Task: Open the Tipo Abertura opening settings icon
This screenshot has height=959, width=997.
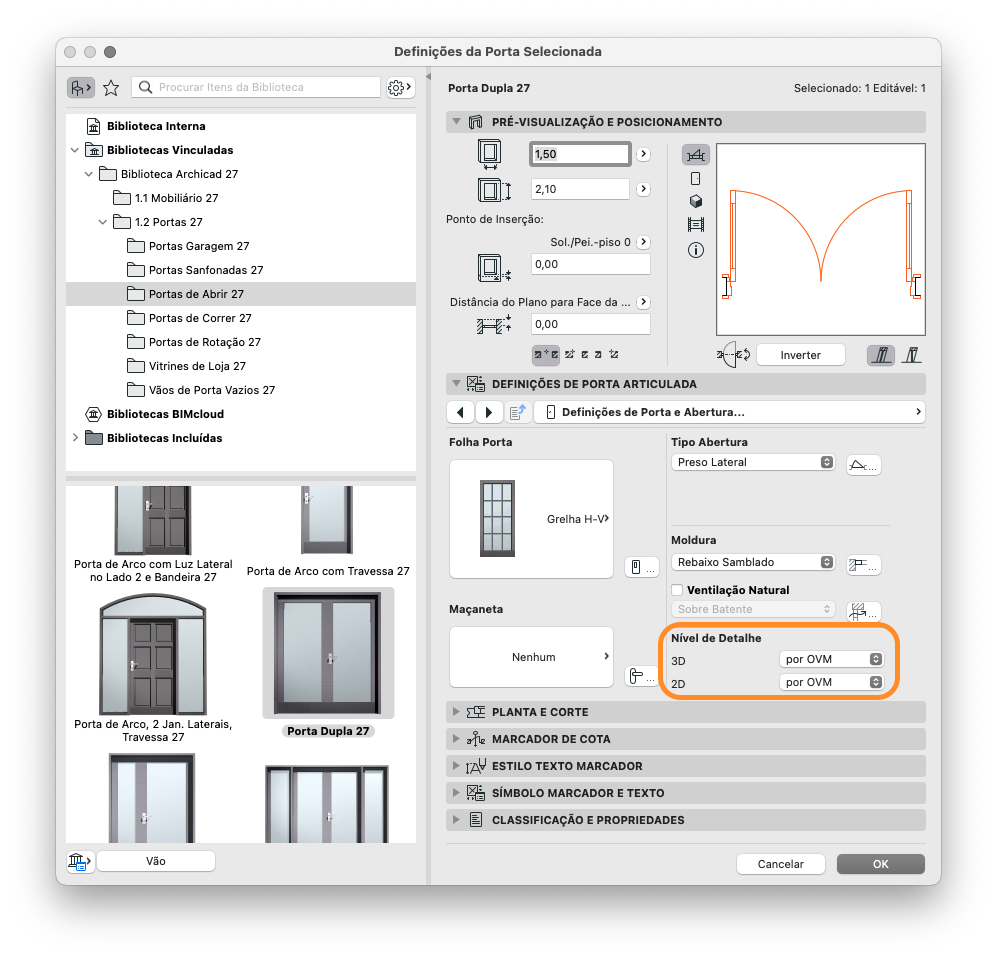Action: point(863,466)
